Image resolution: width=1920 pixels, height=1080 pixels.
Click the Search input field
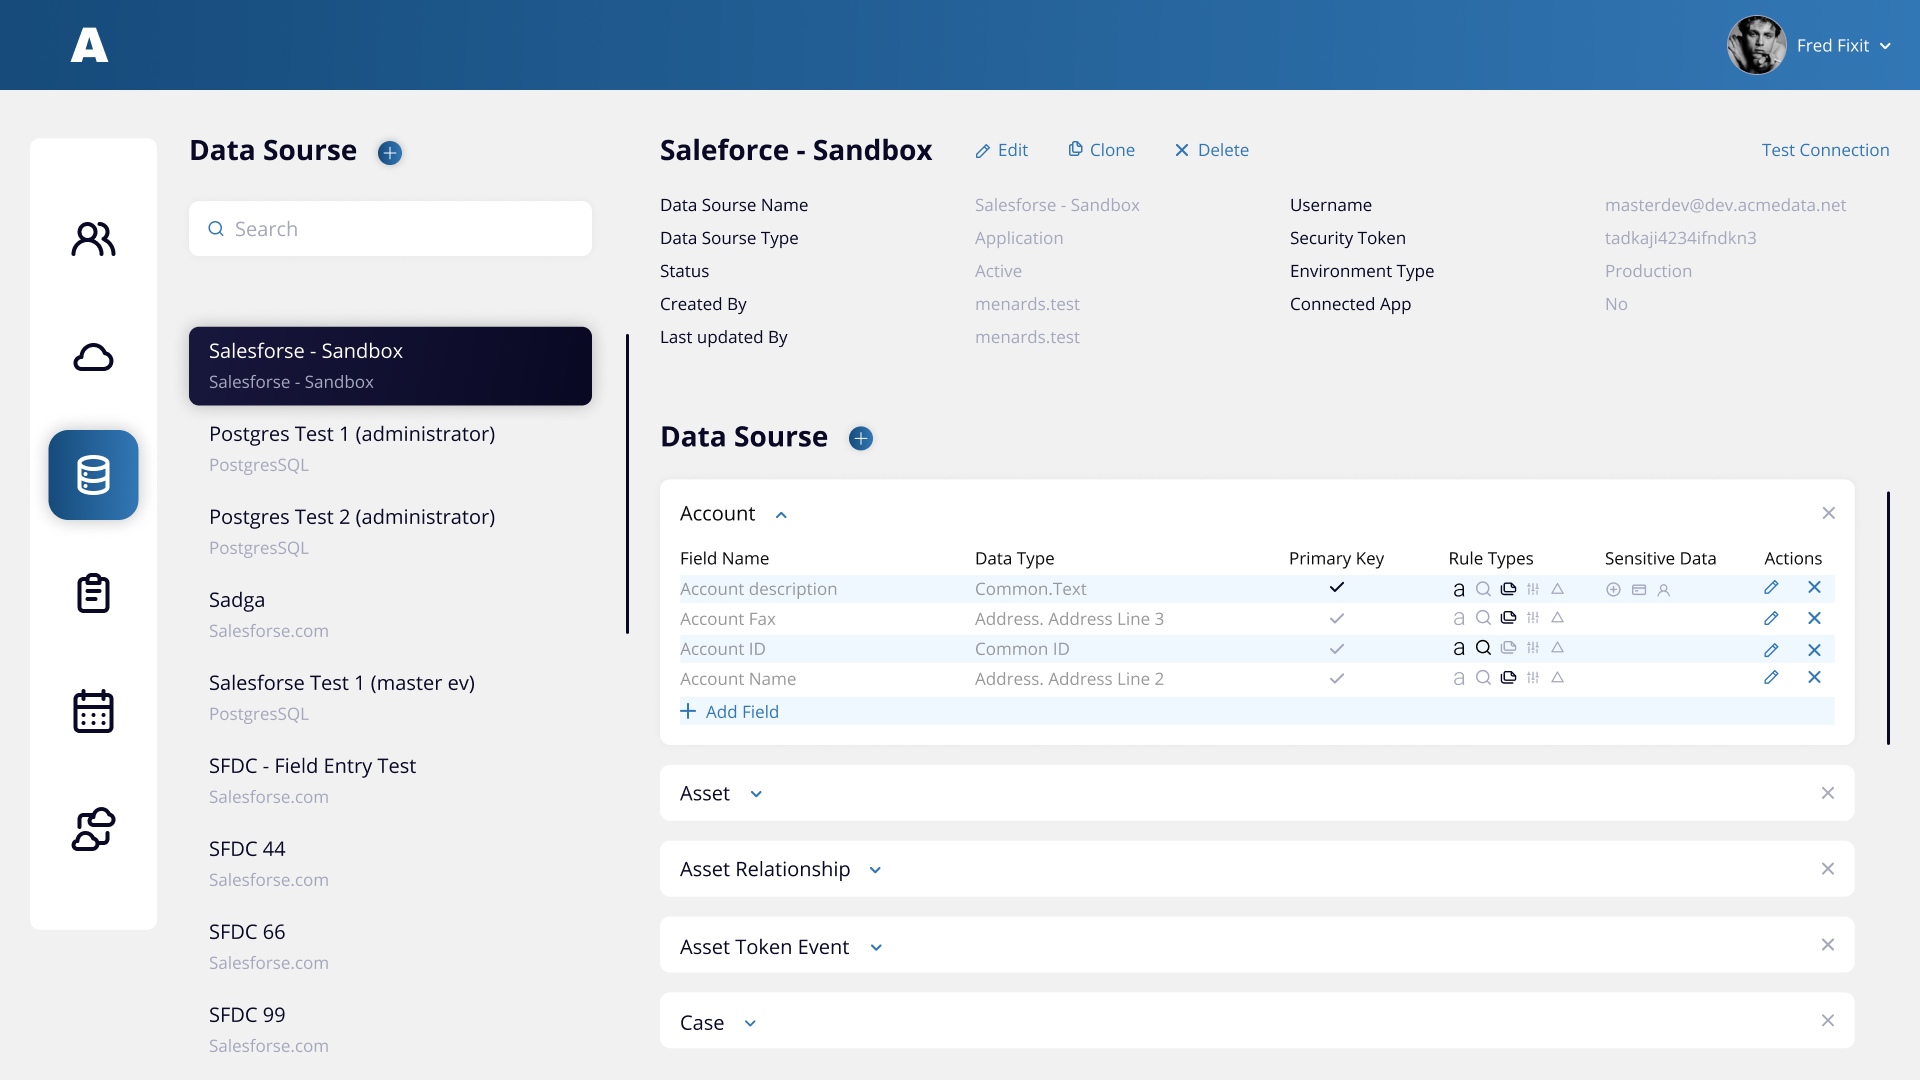(x=400, y=229)
